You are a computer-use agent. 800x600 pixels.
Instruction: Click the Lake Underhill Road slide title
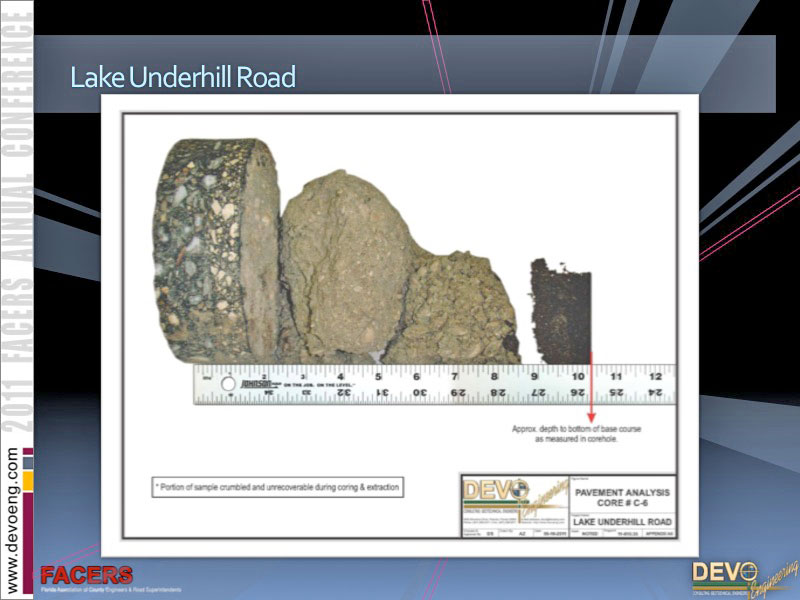click(x=183, y=77)
